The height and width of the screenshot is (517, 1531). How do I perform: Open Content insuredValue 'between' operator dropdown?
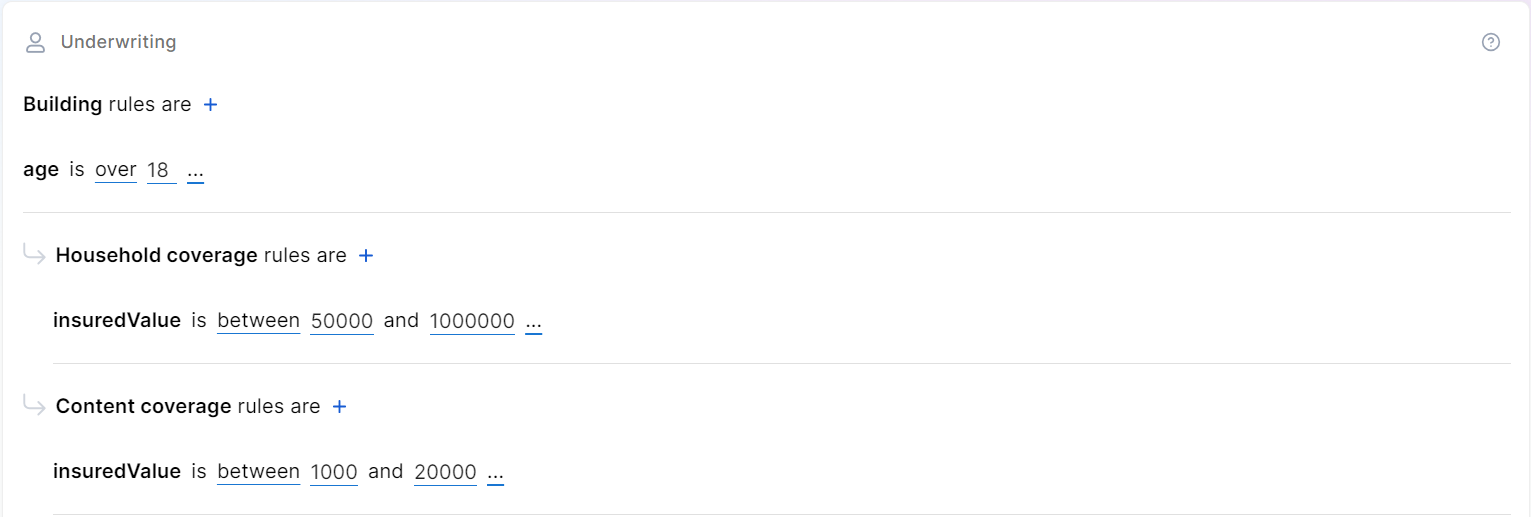(x=258, y=472)
